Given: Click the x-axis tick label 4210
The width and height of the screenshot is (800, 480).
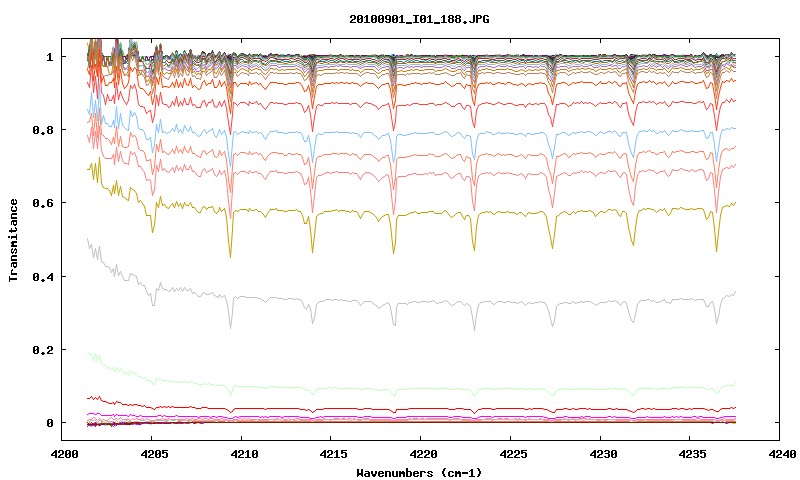Looking at the screenshot, I should (x=246, y=454).
